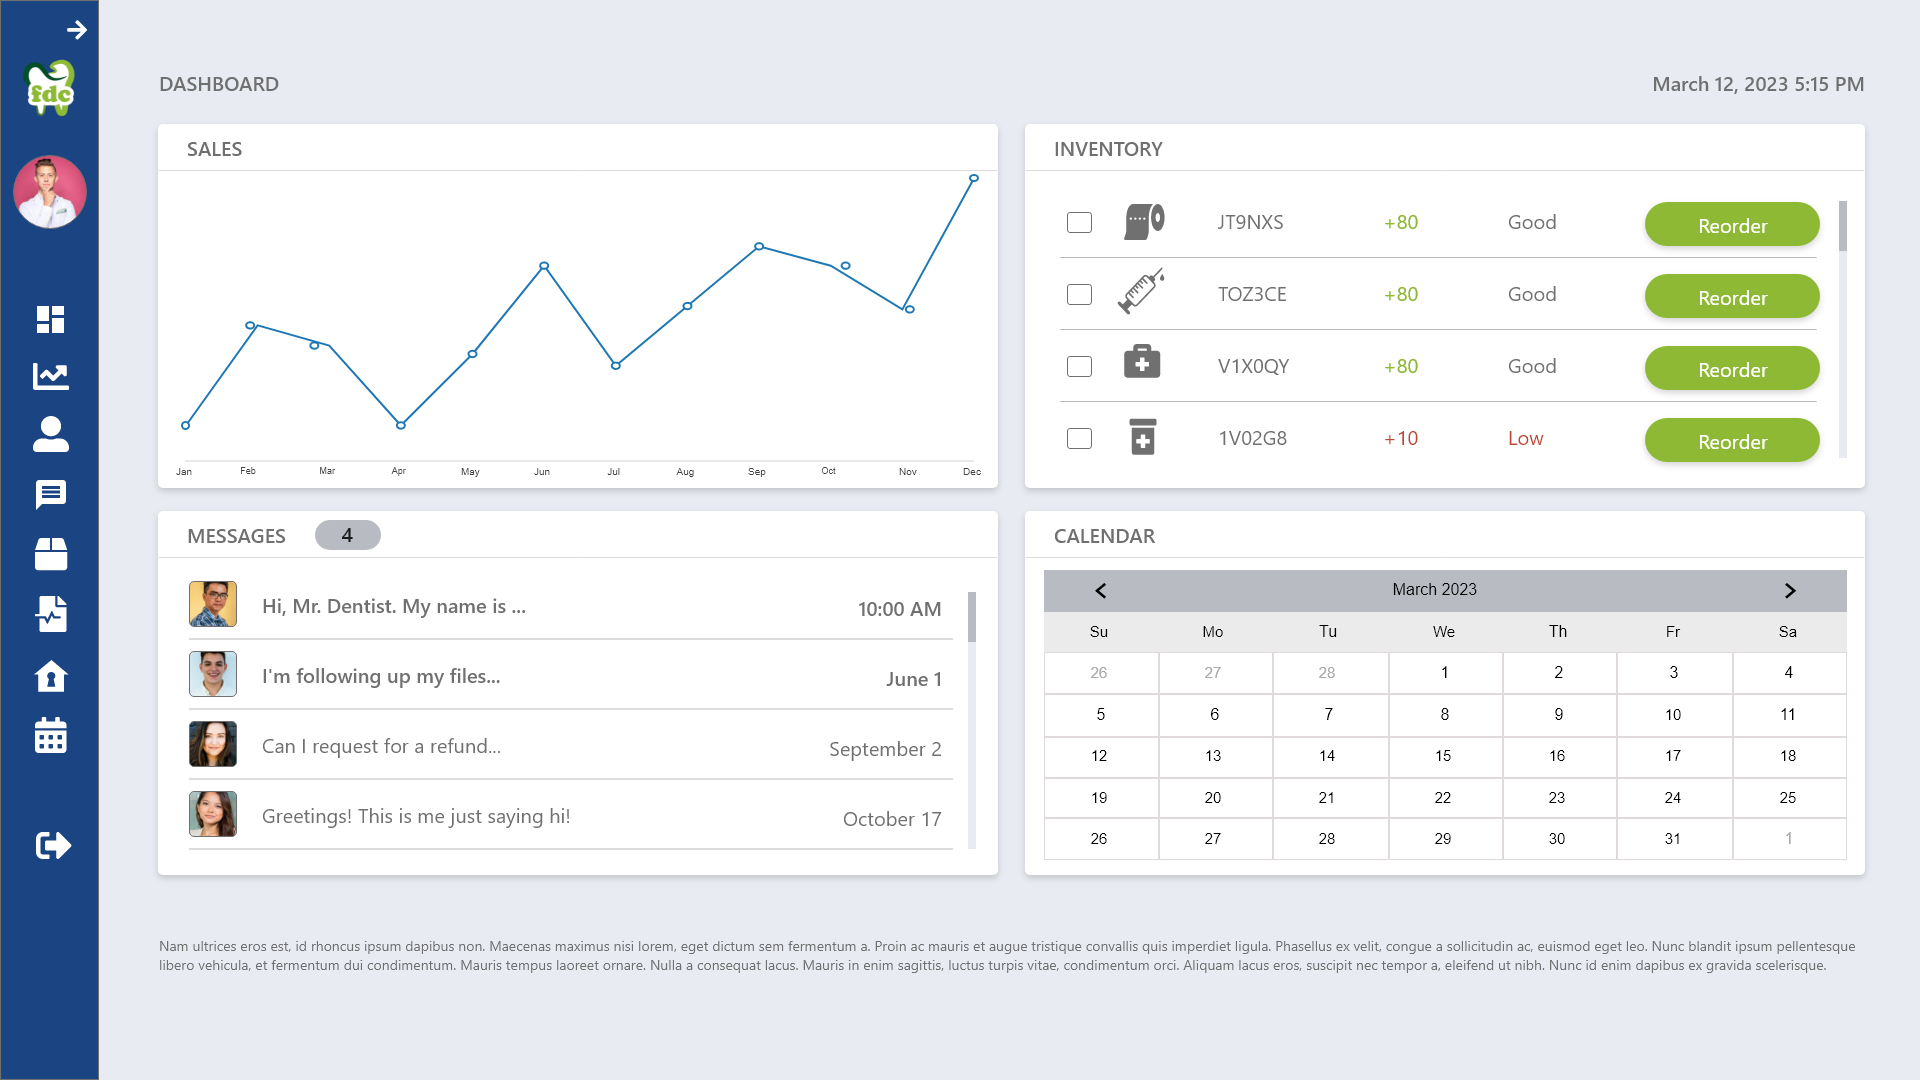
Task: Check the box for item JT9NXS
Action: pyautogui.click(x=1079, y=223)
